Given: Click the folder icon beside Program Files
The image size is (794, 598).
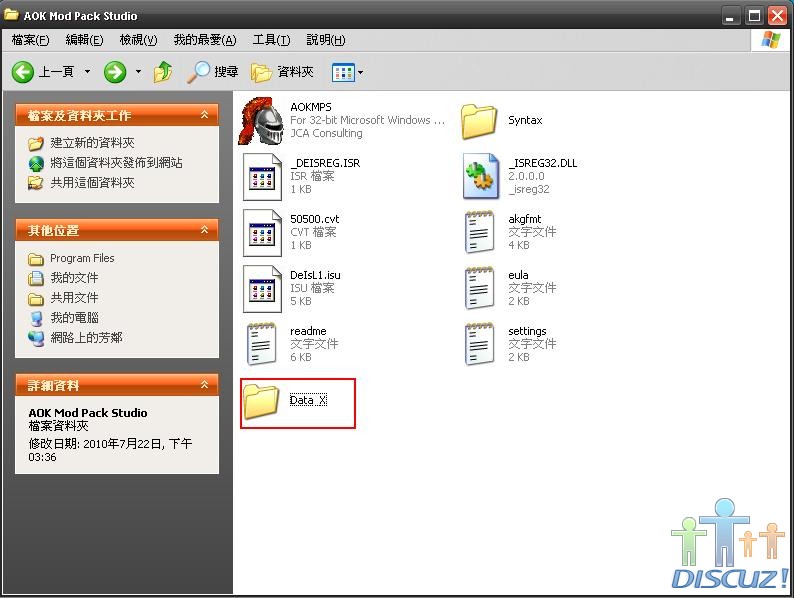Looking at the screenshot, I should tap(35, 259).
